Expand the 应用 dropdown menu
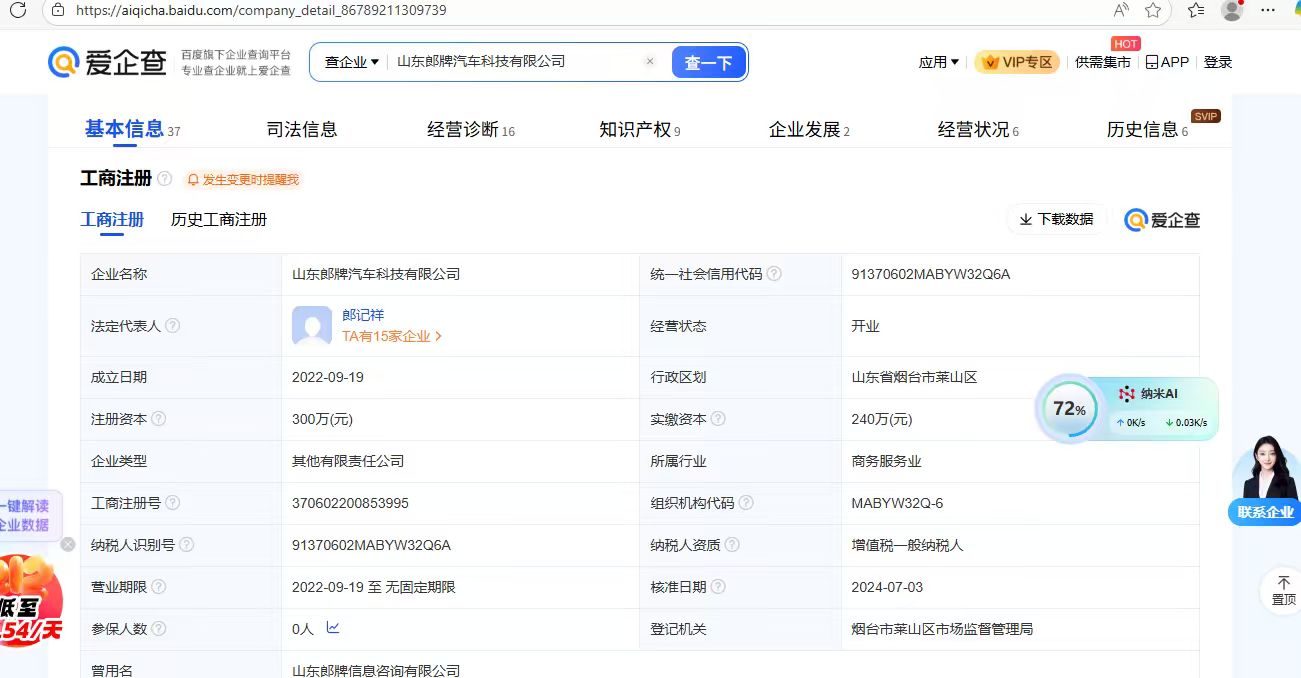Screen dimensions: 1301x678 pos(938,62)
